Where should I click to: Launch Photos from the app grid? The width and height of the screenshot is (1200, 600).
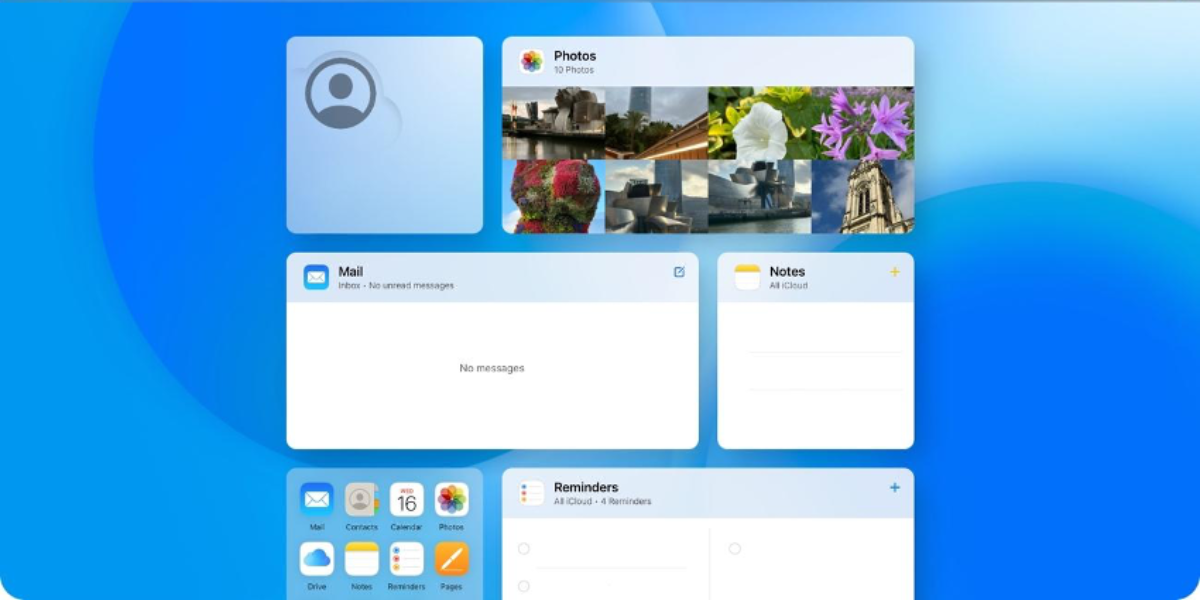pyautogui.click(x=451, y=499)
